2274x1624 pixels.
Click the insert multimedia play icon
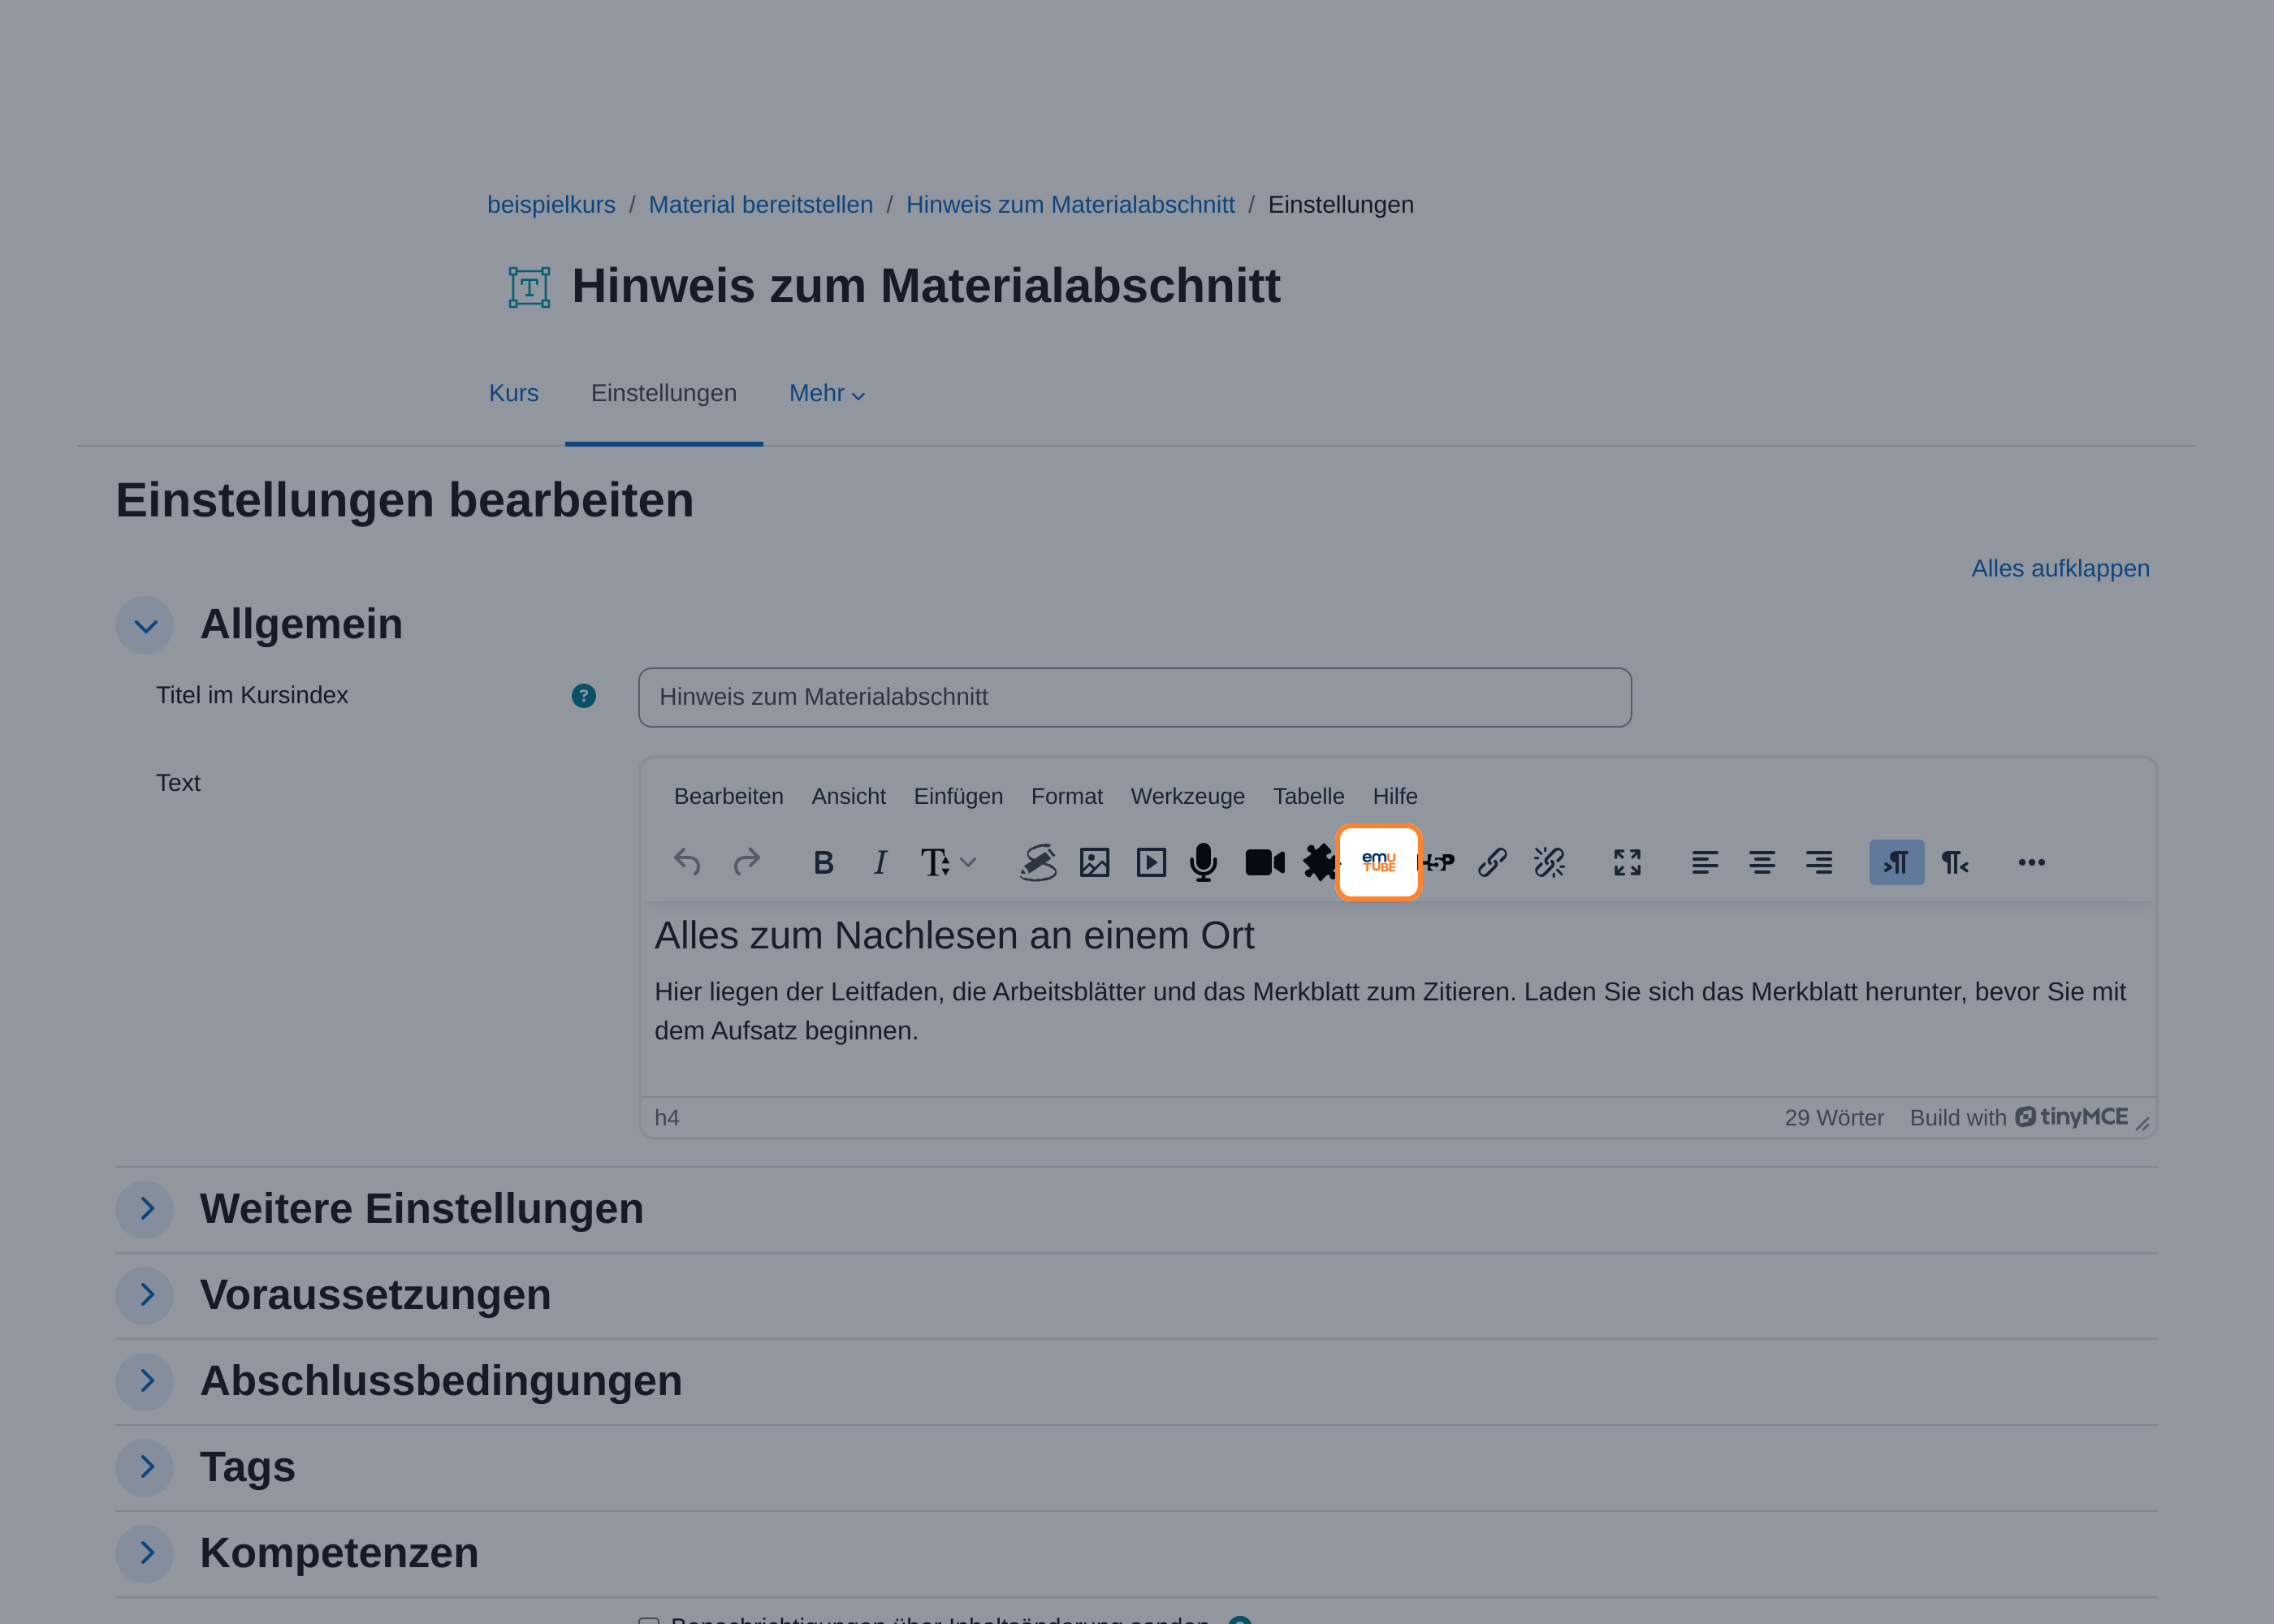point(1151,862)
